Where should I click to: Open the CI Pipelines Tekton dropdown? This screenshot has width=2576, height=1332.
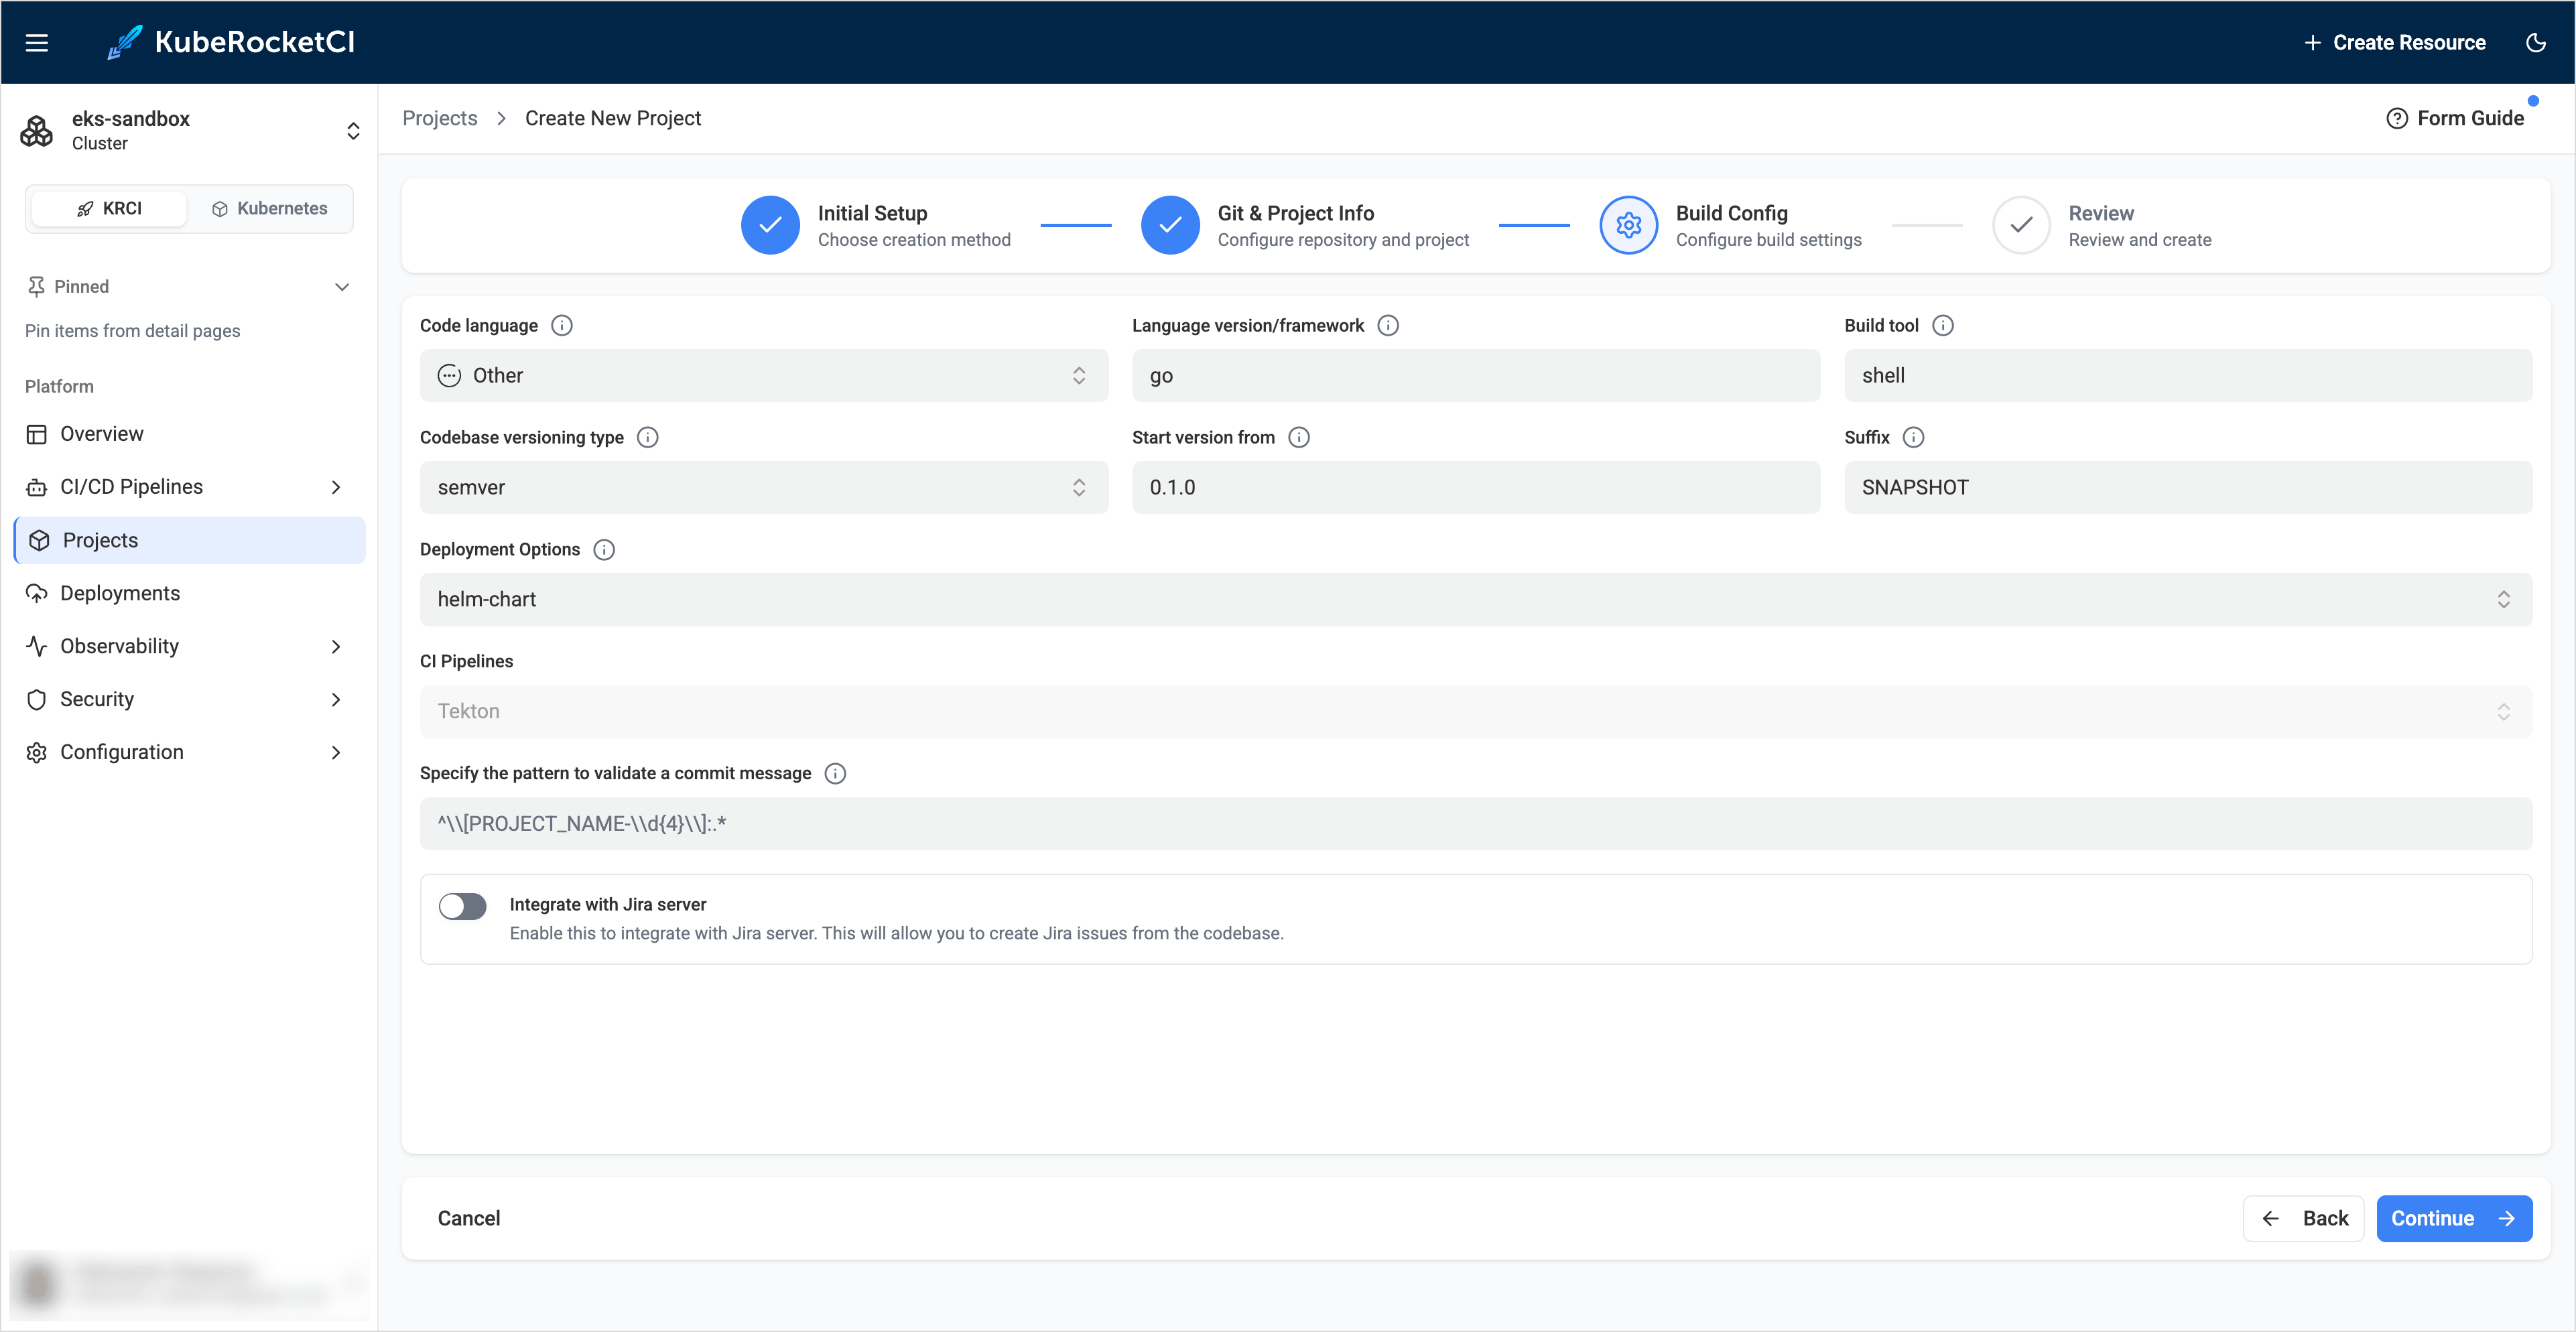pyautogui.click(x=1476, y=711)
